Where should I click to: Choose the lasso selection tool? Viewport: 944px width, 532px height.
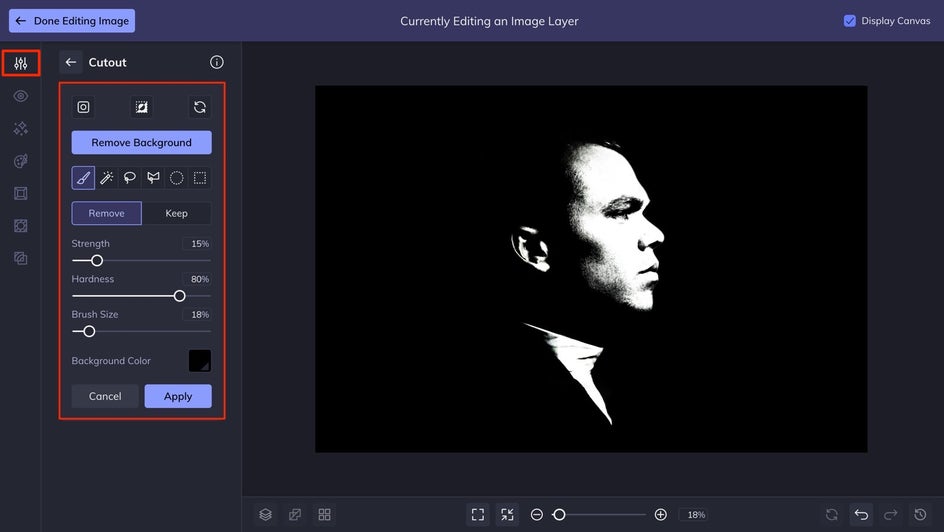coord(129,178)
